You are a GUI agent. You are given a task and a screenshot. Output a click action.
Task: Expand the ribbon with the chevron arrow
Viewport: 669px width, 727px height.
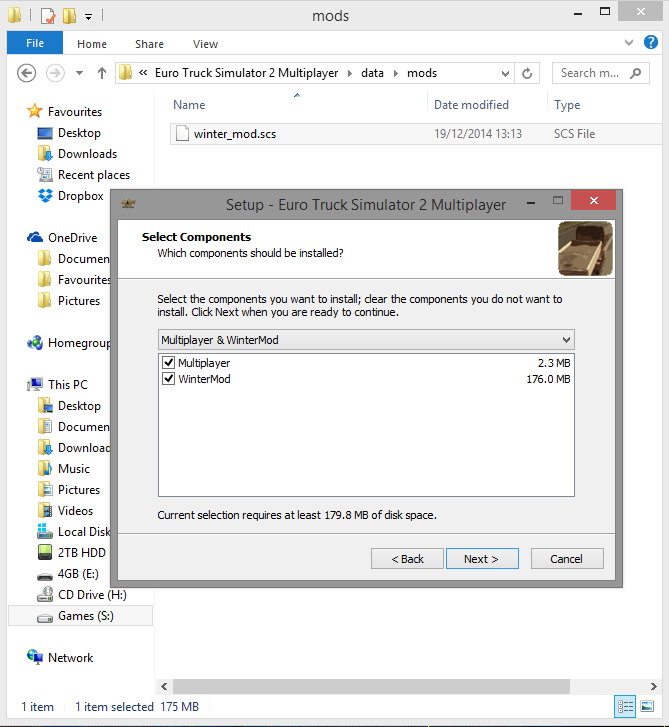(x=629, y=43)
